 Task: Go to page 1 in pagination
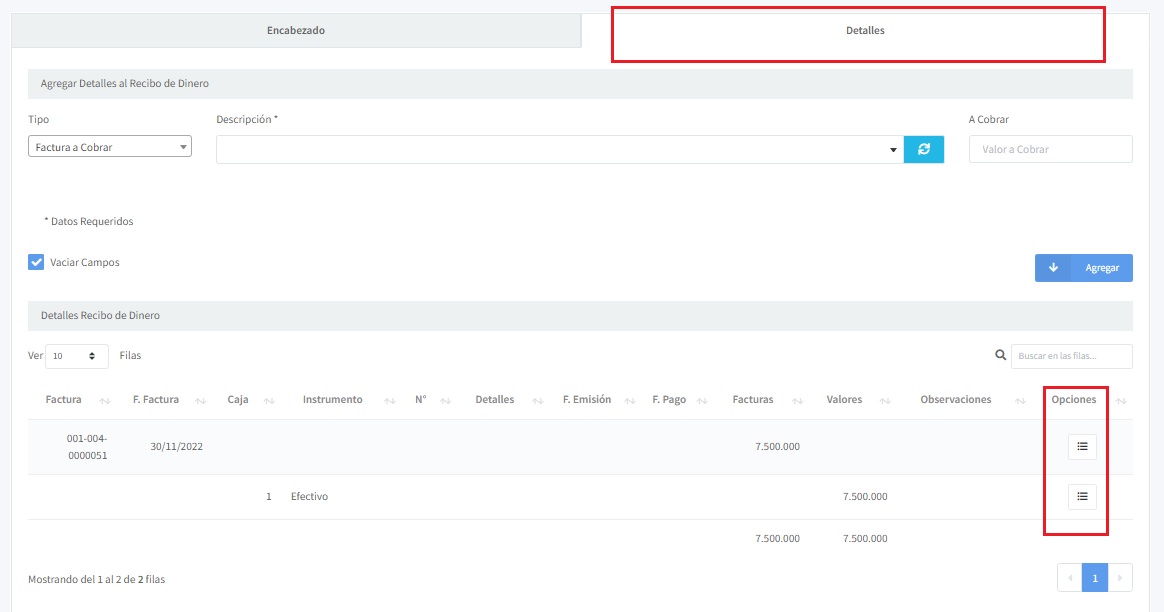coord(1095,577)
